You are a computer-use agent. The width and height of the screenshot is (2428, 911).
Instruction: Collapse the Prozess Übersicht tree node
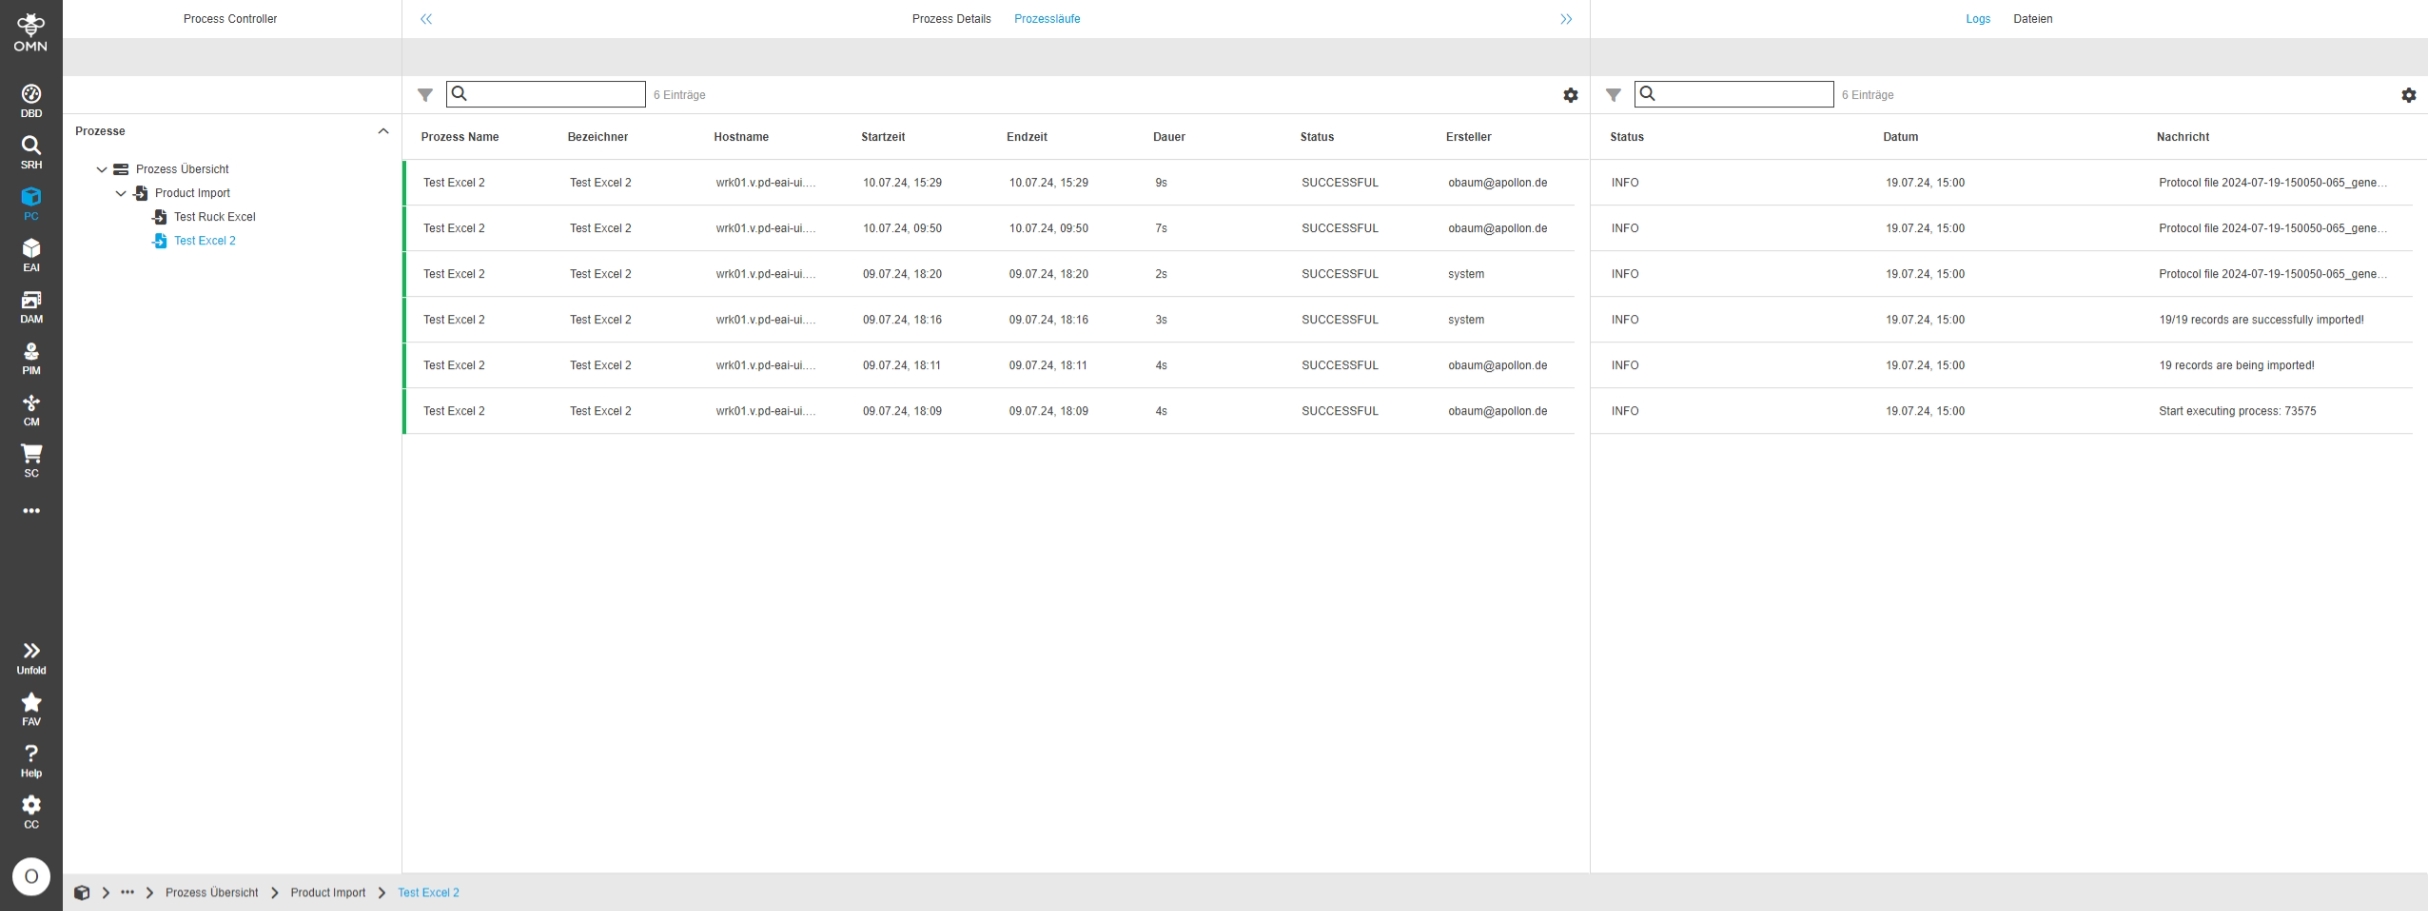pos(102,170)
